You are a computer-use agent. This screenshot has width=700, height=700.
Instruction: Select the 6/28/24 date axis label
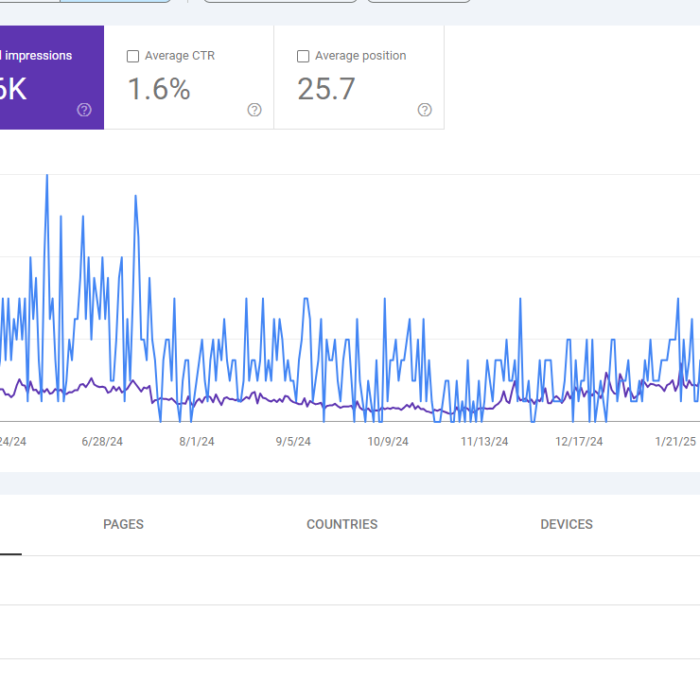point(102,441)
